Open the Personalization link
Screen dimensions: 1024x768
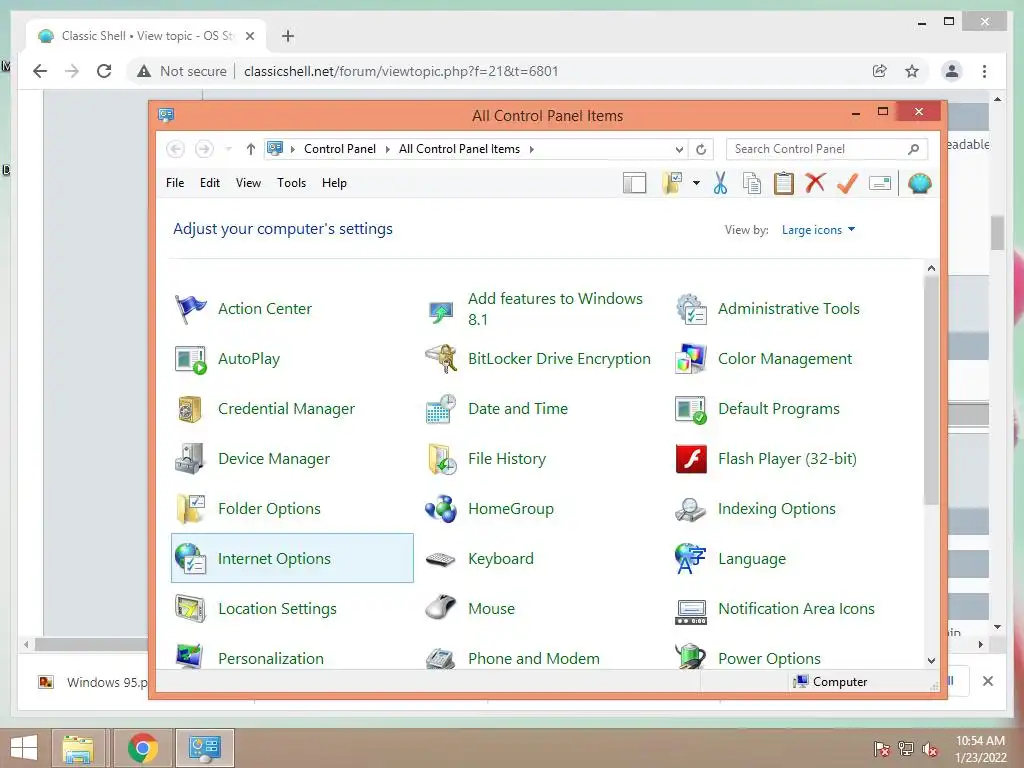click(271, 658)
